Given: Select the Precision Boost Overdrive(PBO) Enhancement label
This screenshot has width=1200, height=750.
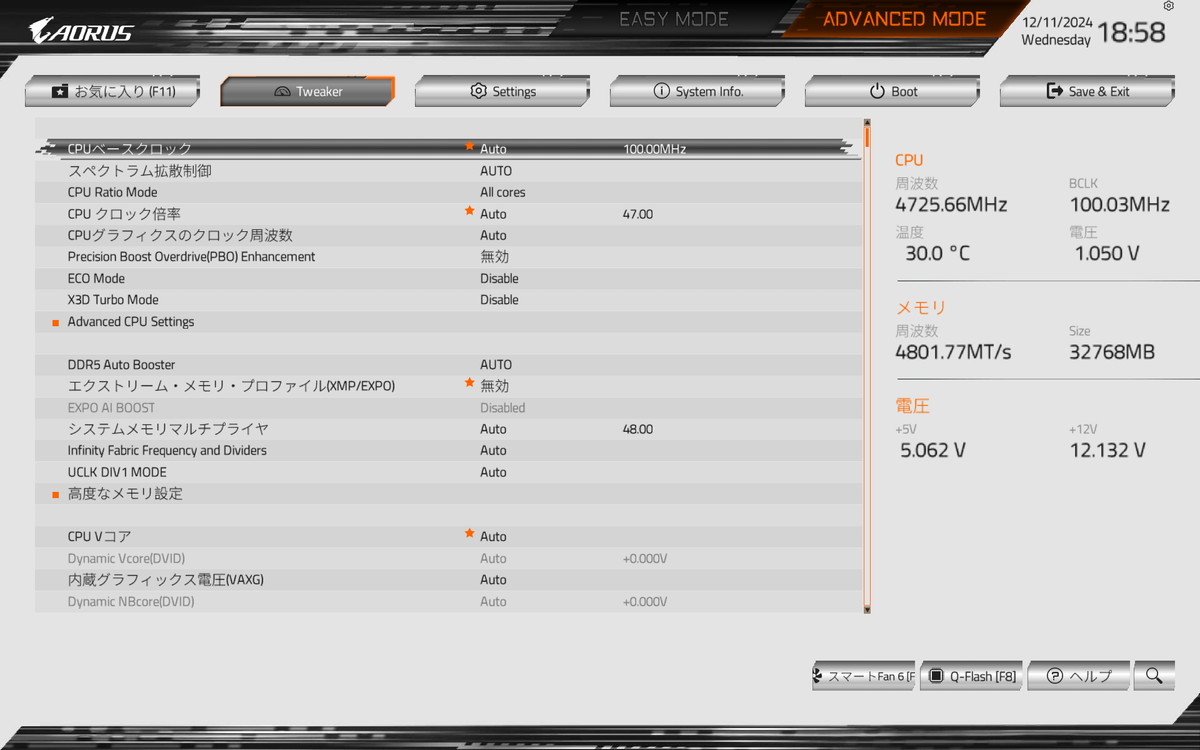Looking at the screenshot, I should [x=191, y=257].
